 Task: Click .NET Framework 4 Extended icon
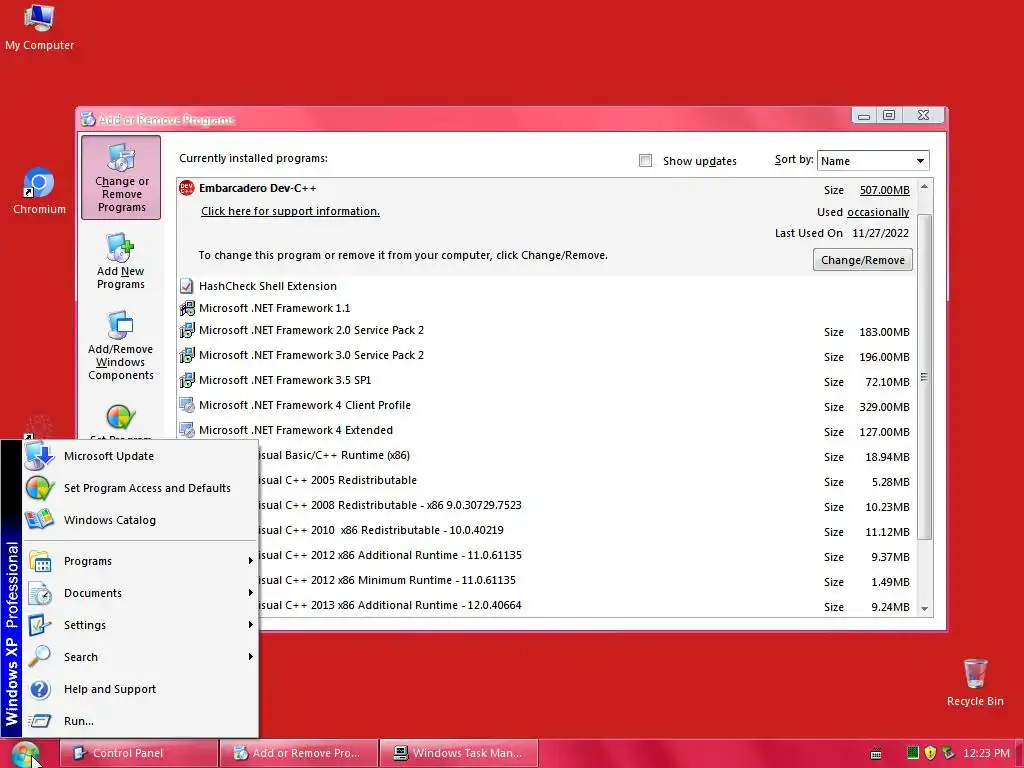[x=187, y=430]
